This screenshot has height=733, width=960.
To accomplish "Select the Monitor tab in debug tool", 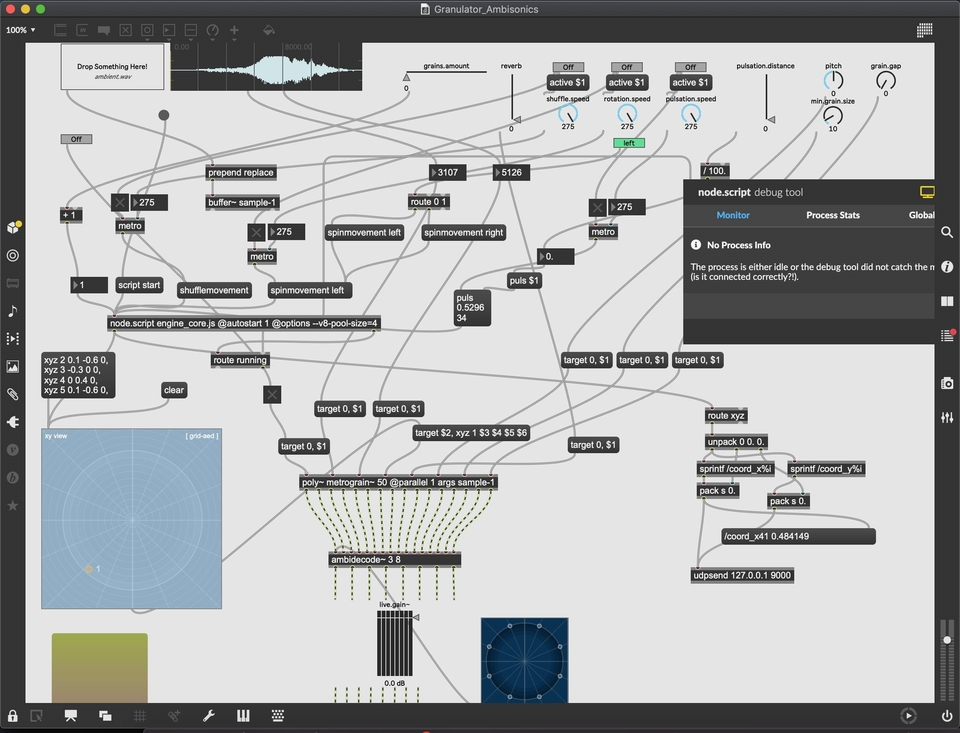I will pyautogui.click(x=733, y=215).
